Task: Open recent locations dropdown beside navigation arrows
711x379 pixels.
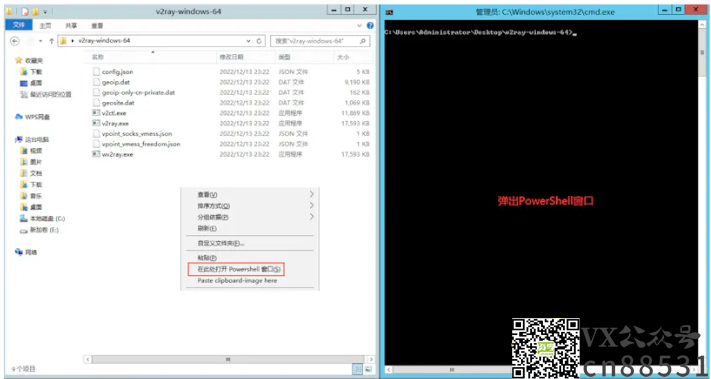Action: coord(40,41)
